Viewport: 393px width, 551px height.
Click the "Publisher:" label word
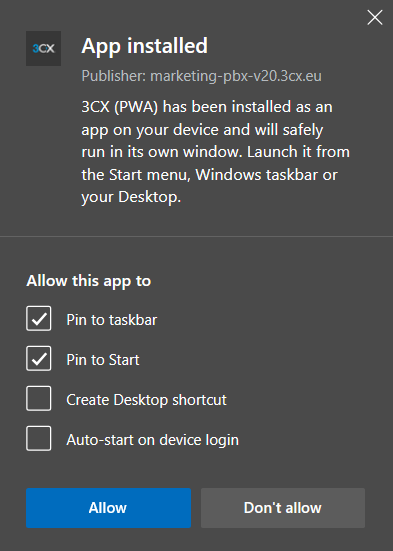[114, 76]
